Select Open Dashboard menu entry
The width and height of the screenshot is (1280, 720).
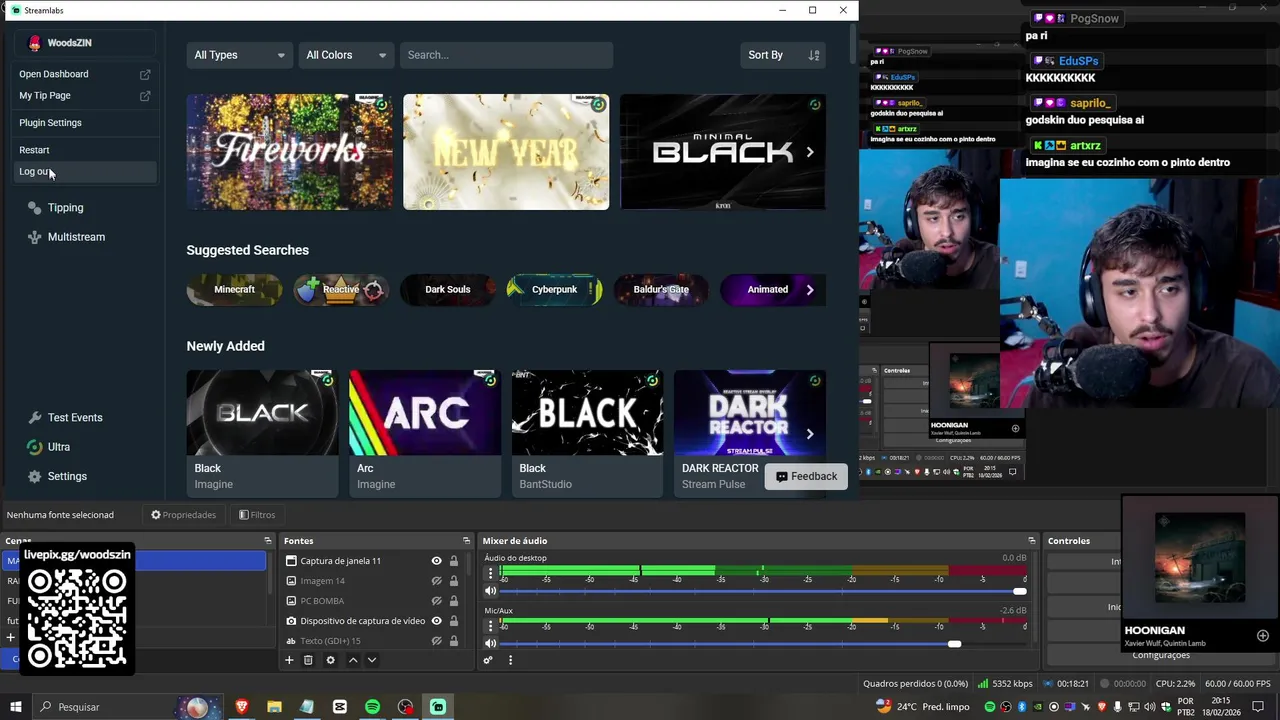[84, 74]
